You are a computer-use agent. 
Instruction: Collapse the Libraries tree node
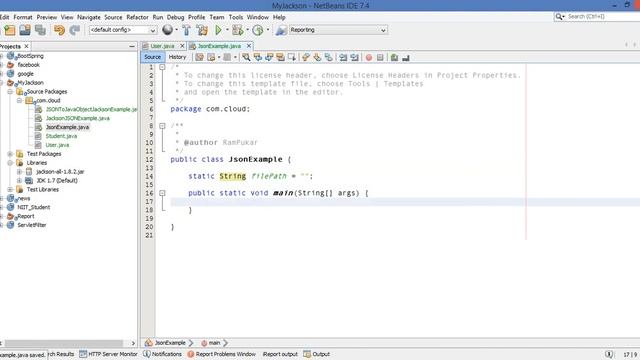[x=10, y=163]
